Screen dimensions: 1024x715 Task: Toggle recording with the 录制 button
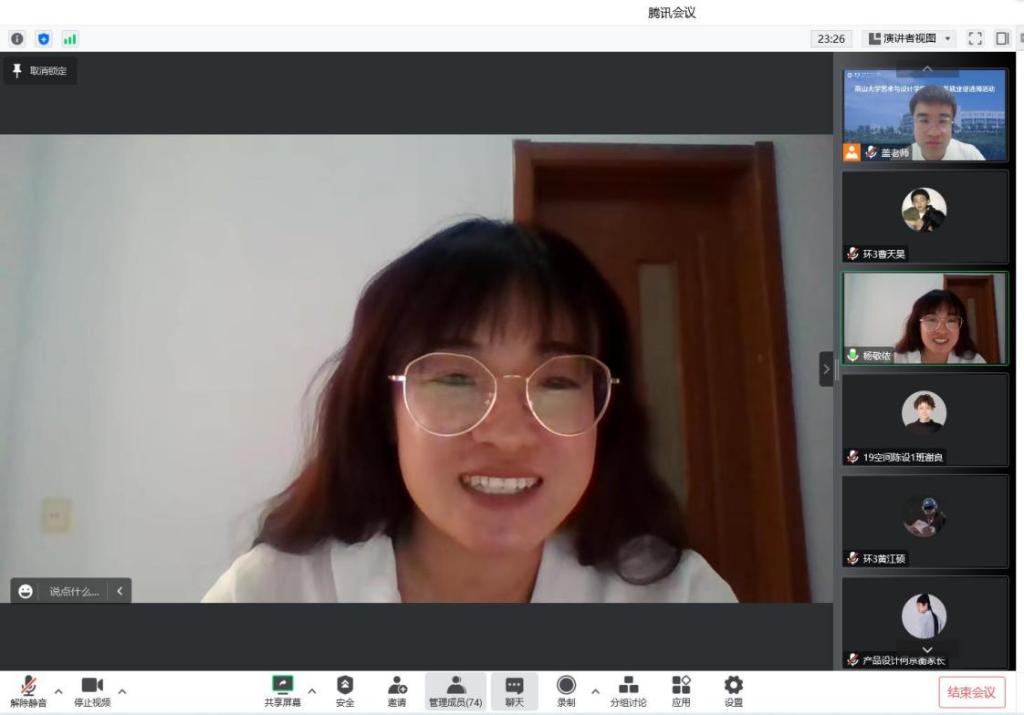(566, 690)
